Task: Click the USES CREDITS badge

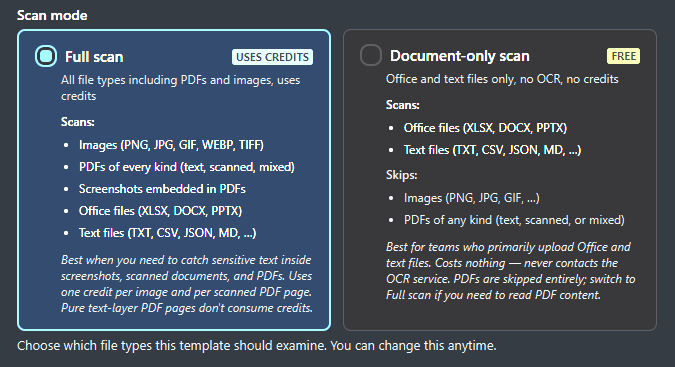Action: tap(272, 57)
